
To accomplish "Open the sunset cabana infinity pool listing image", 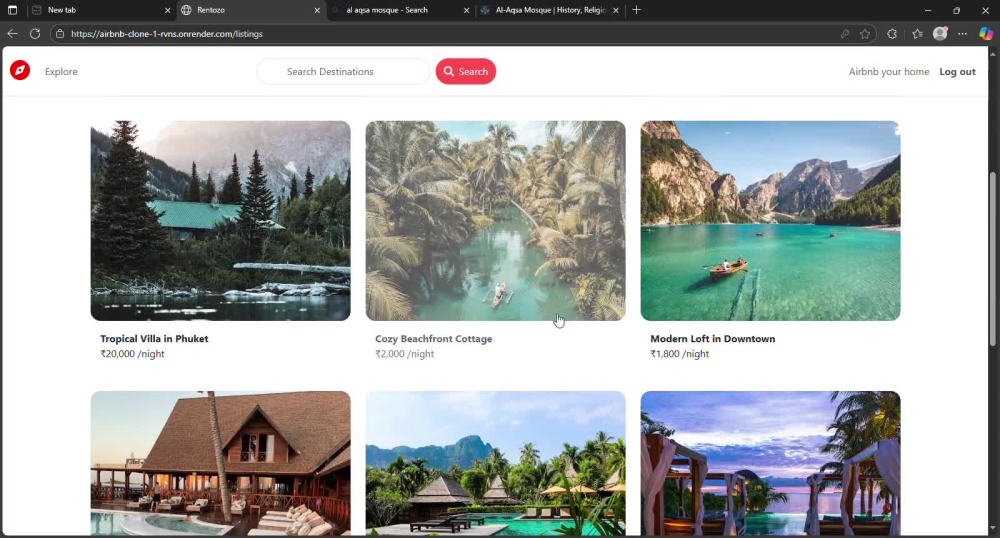I will pos(770,463).
